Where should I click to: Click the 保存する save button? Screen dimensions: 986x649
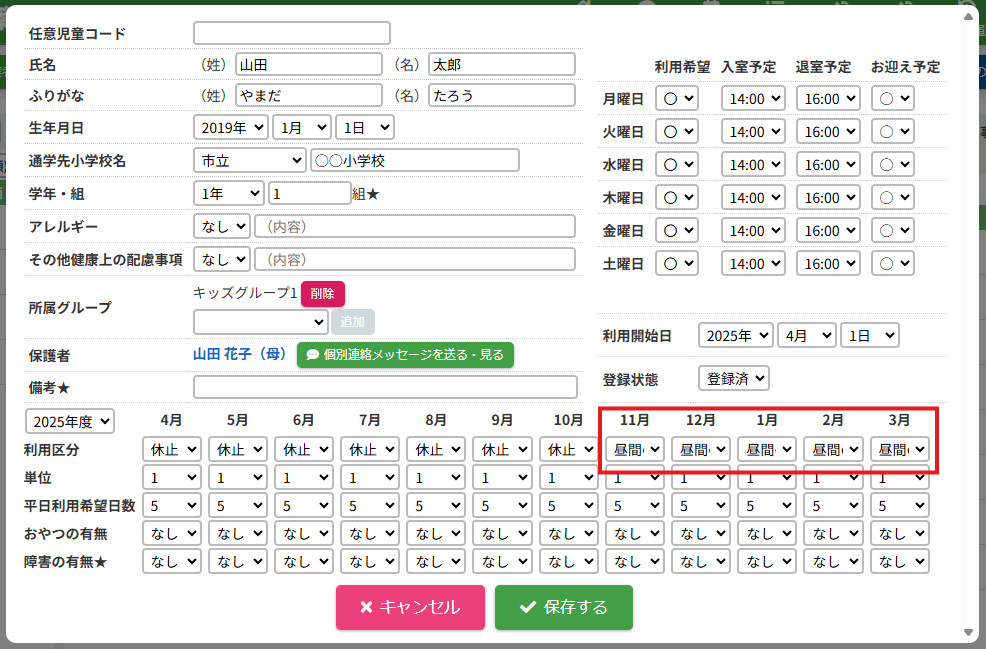[563, 607]
